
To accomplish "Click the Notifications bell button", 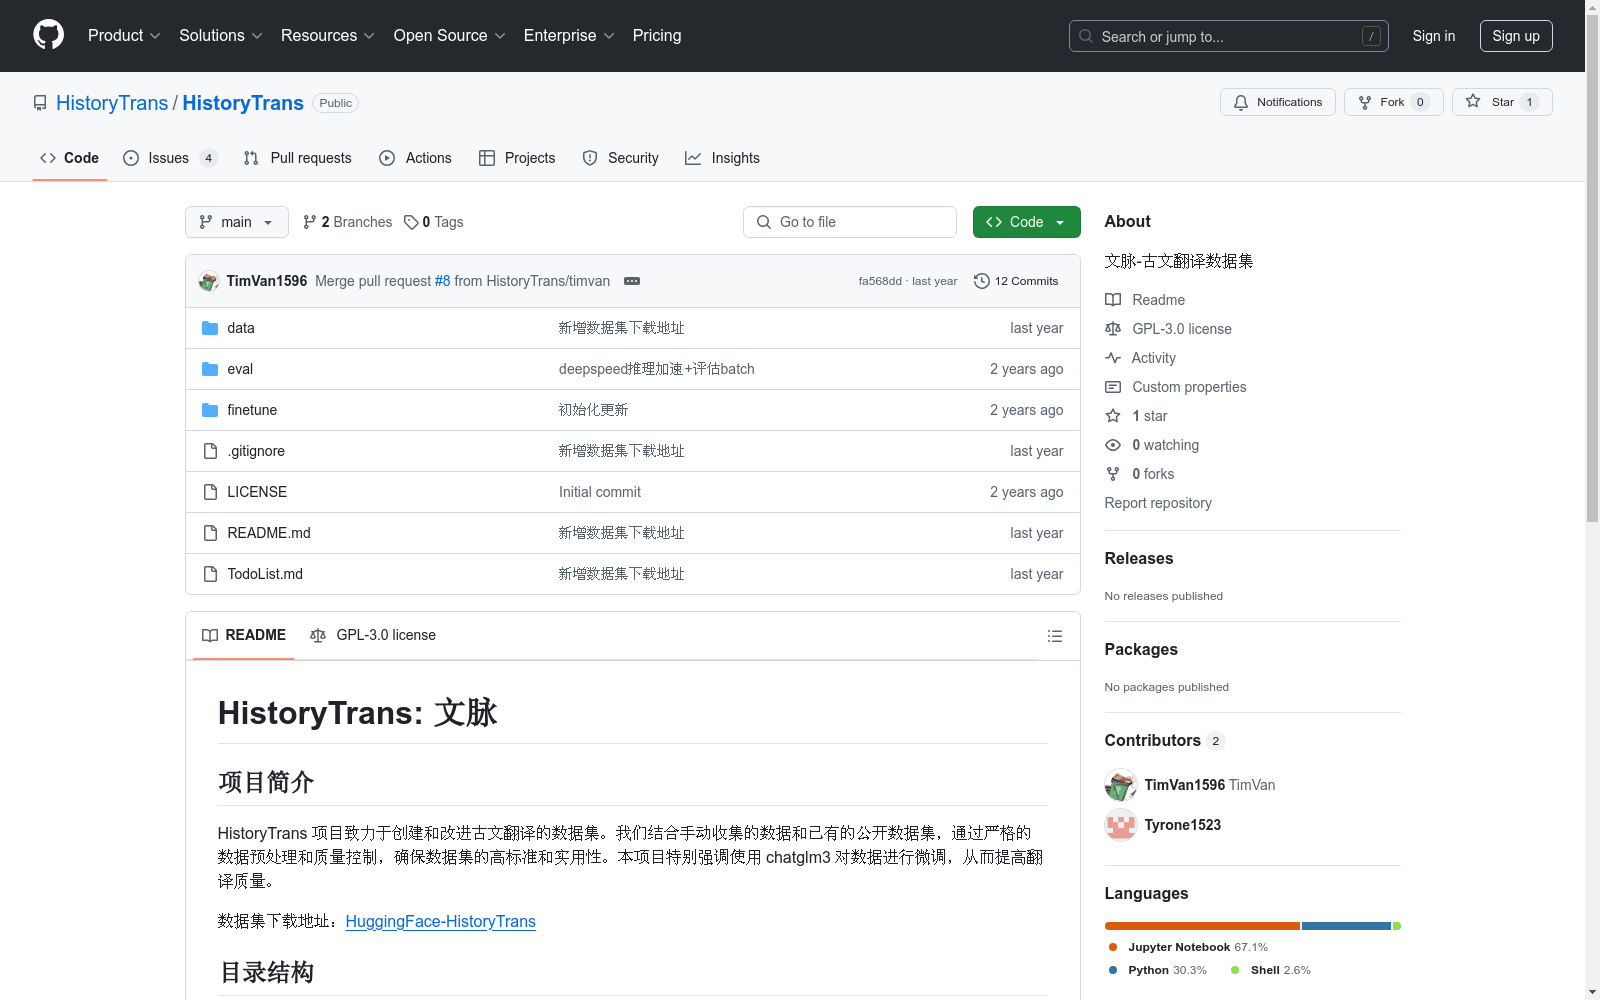I will click(x=1277, y=102).
